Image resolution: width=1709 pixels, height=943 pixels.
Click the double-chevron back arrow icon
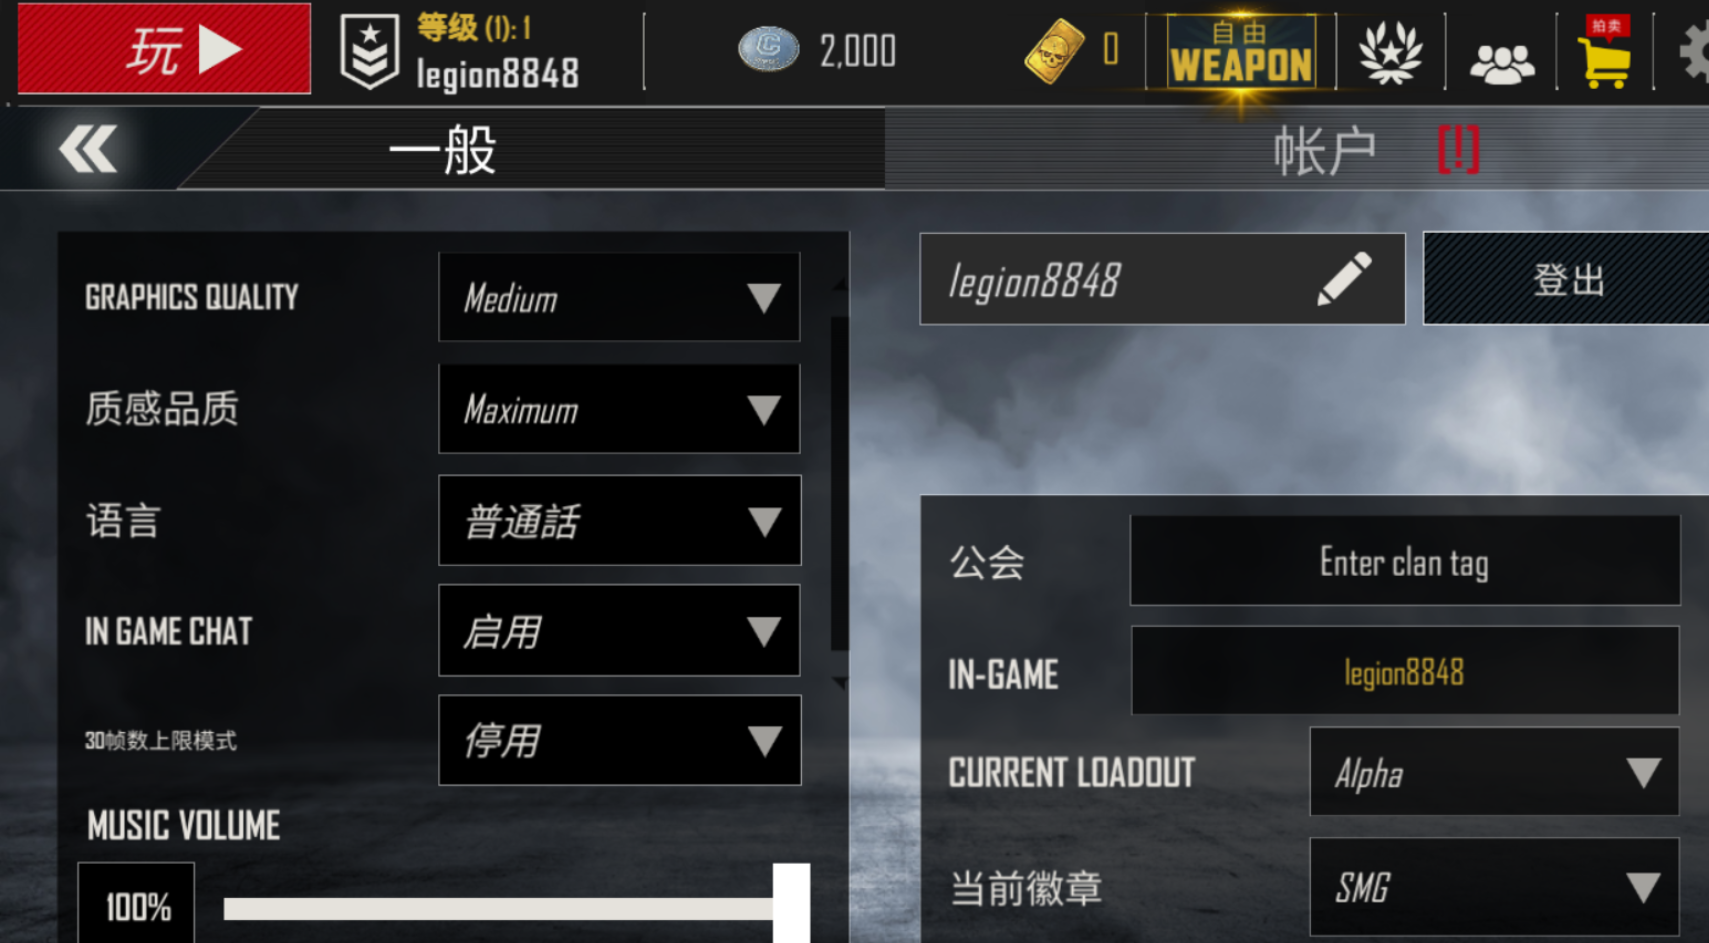(88, 150)
